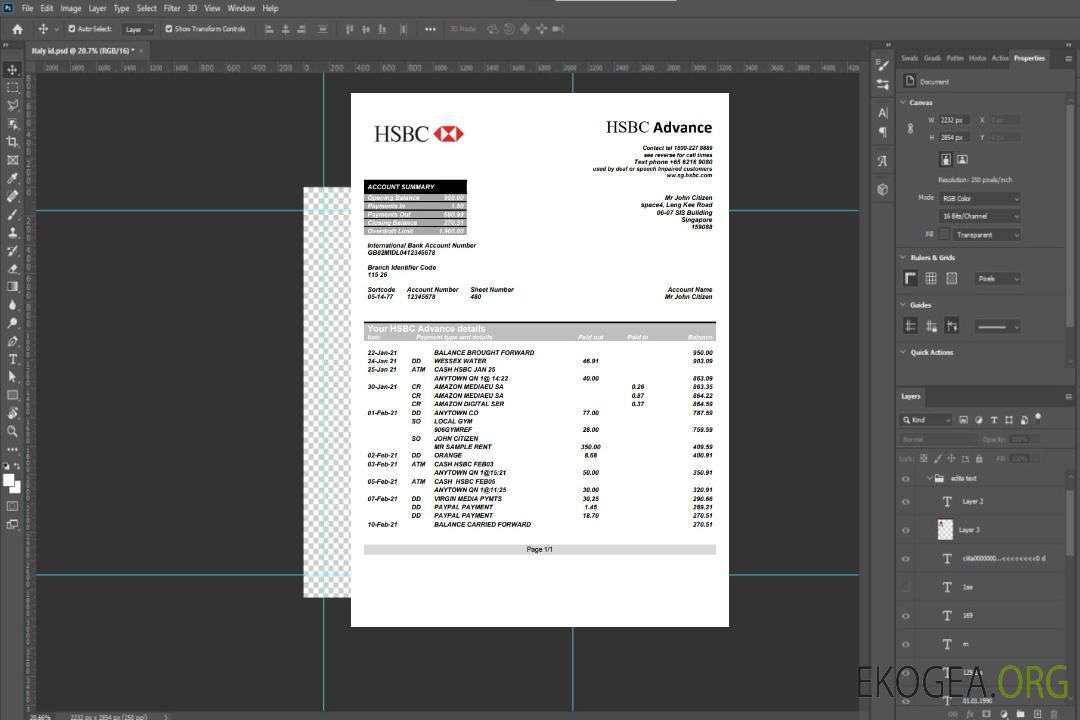Select the 'Italy id.psd' document tab
This screenshot has height=720, width=1080.
pos(83,51)
